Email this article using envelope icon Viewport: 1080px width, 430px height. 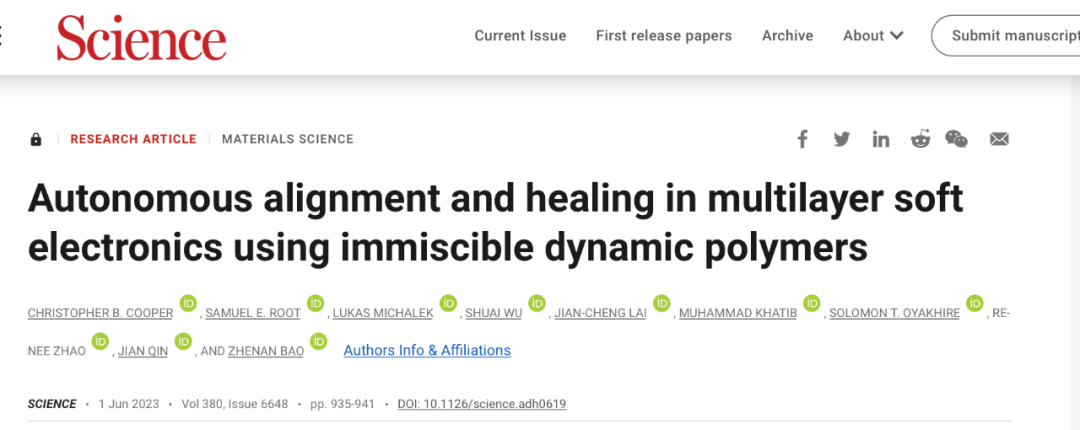(999, 139)
